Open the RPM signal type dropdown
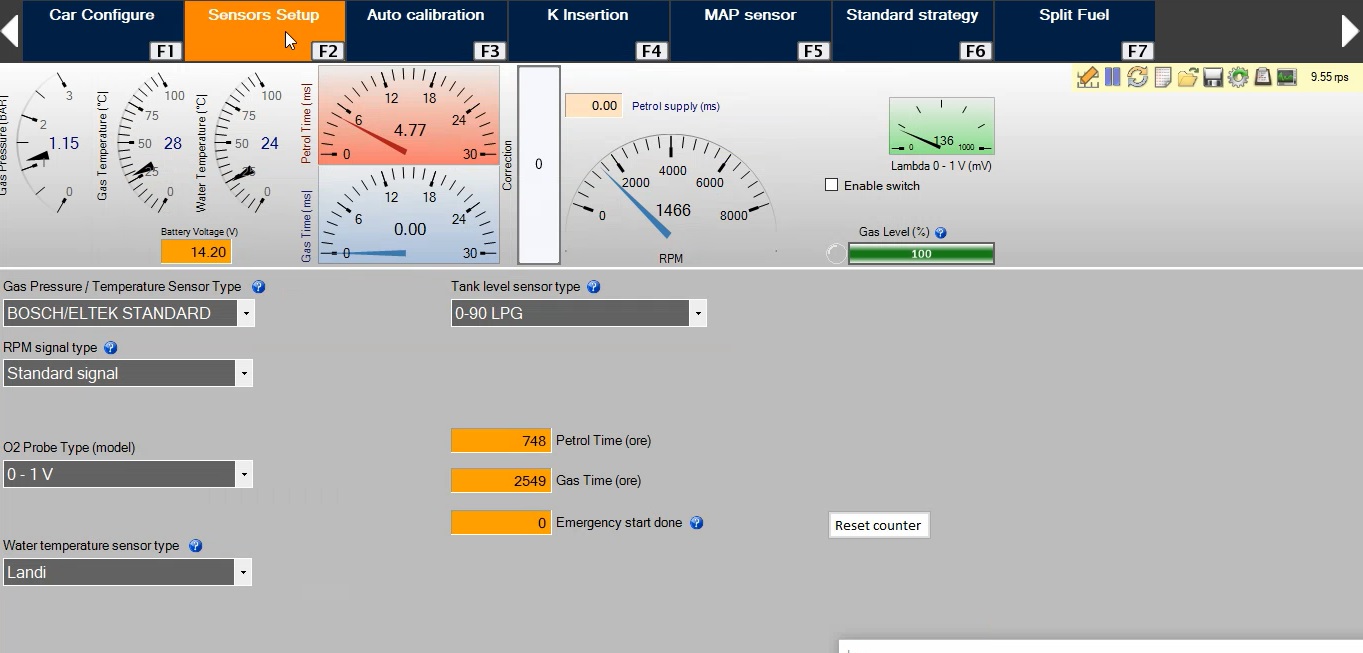This screenshot has height=653, width=1363. pos(243,374)
